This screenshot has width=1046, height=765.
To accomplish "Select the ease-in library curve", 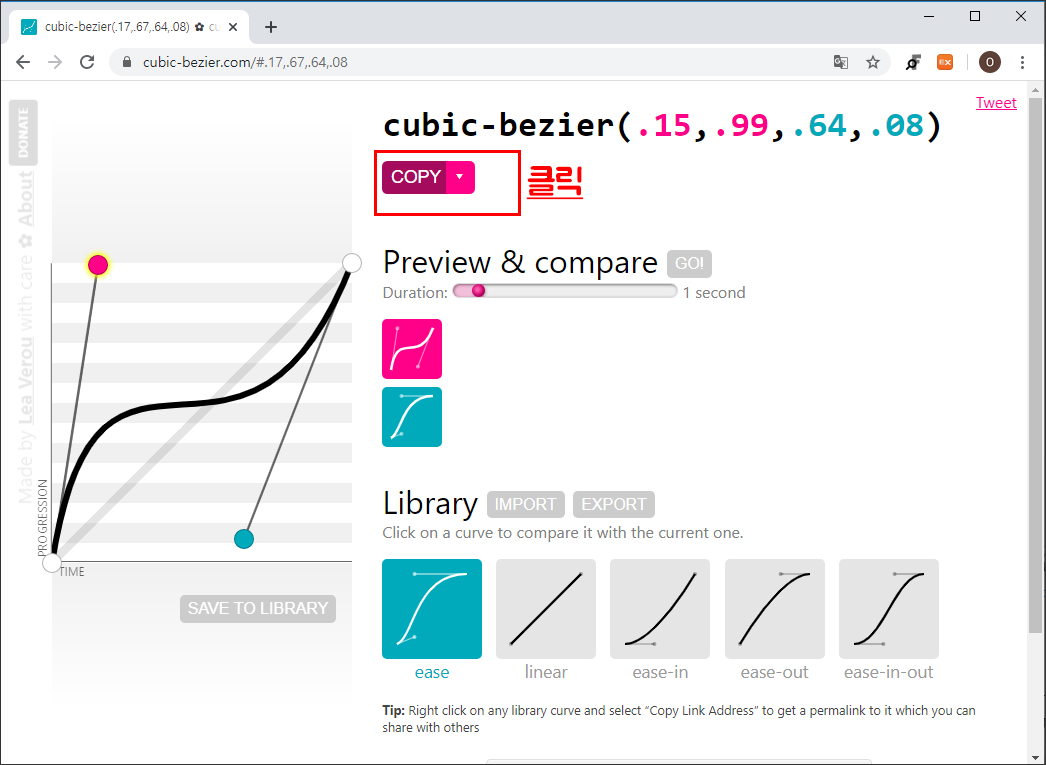I will tap(660, 609).
